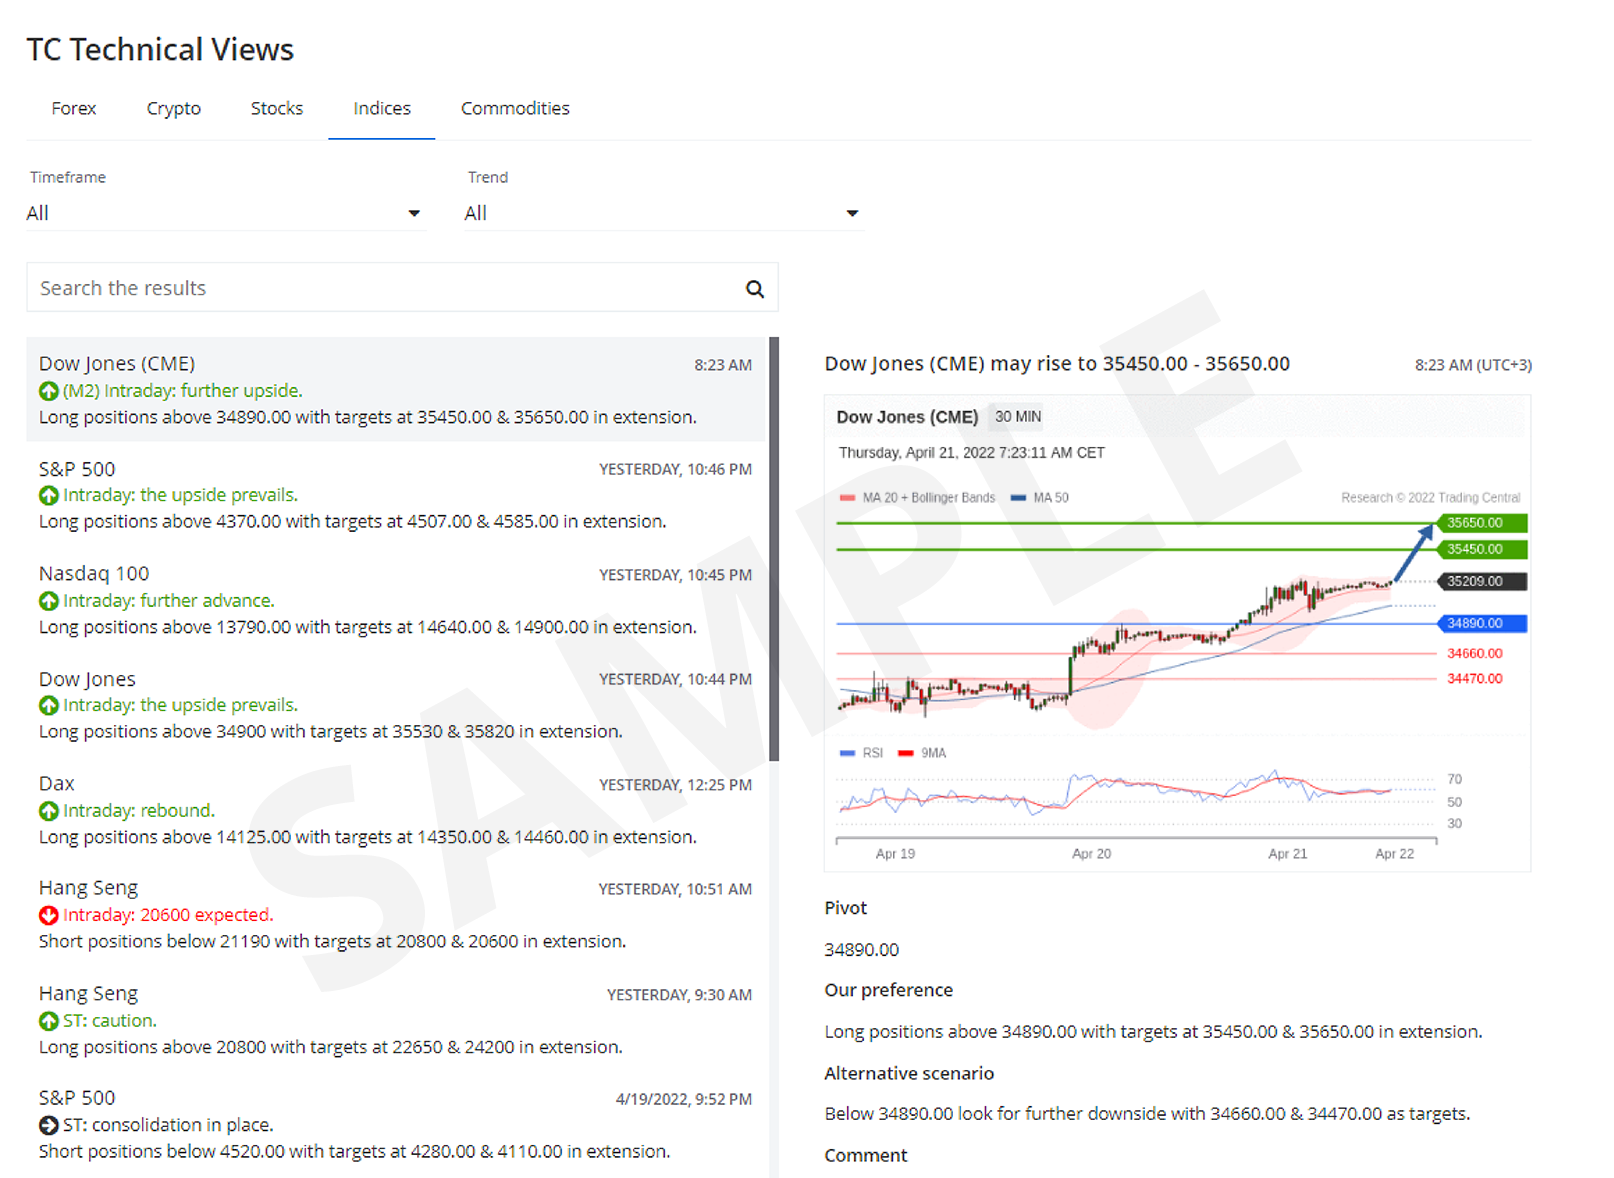Click the search magnifier icon
Viewport: 1614px width, 1178px height.
click(x=755, y=289)
